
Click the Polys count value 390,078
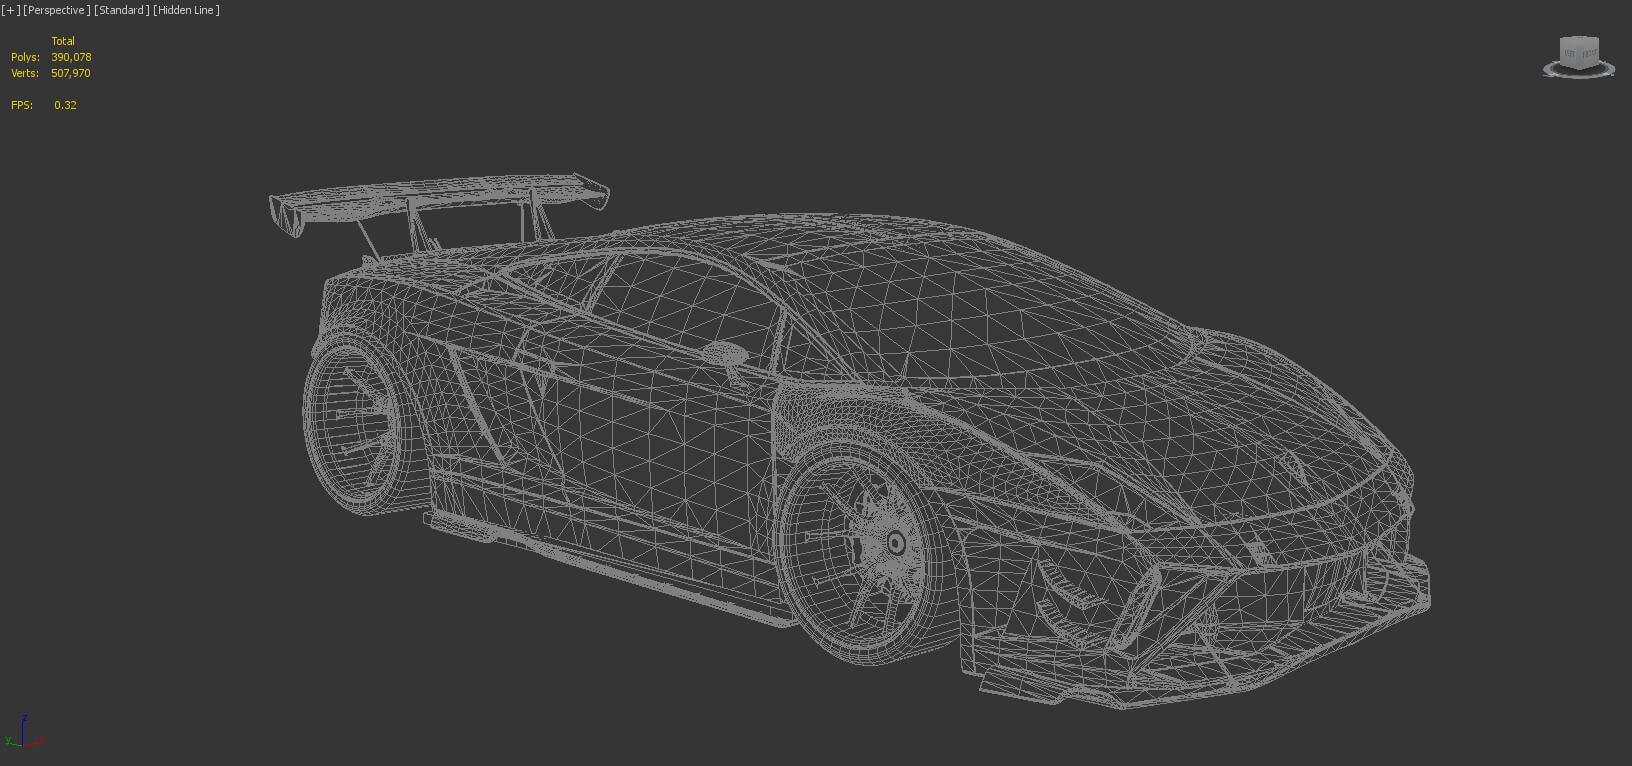pyautogui.click(x=71, y=57)
